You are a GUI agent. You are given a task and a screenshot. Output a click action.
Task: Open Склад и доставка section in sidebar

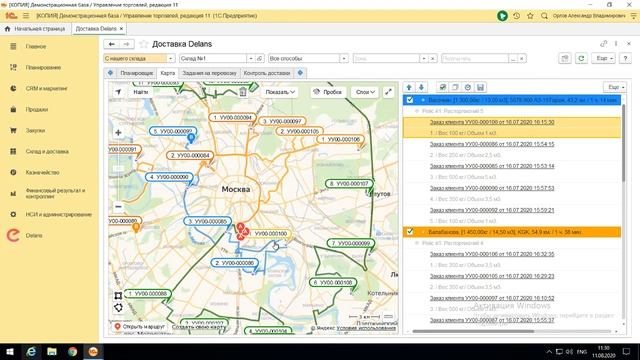47,151
